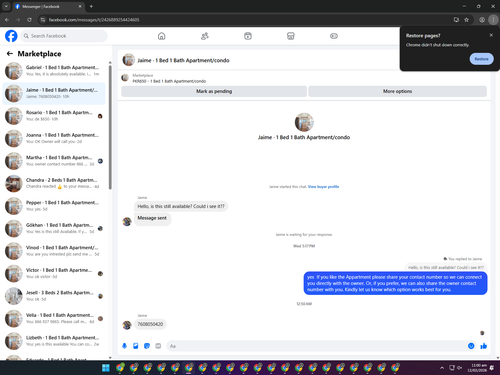Open Velia's conversation
This screenshot has height=375, width=500.
point(54,318)
